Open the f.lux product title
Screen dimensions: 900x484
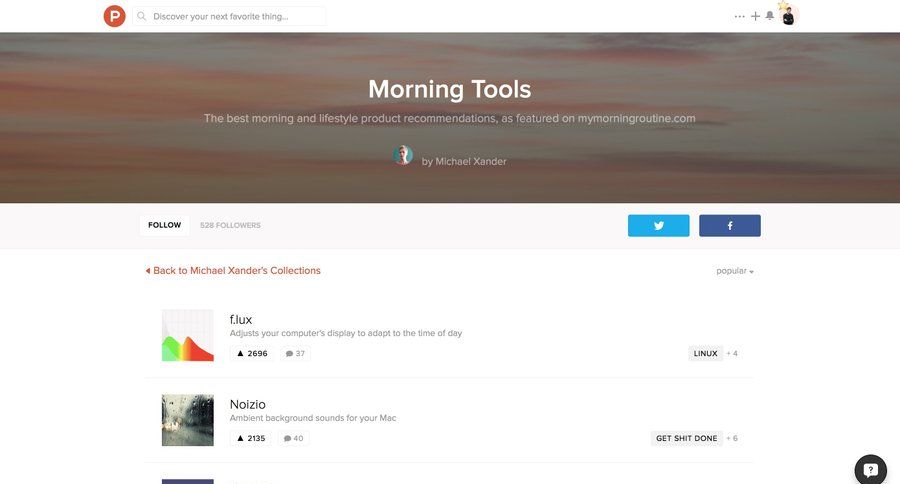click(240, 319)
